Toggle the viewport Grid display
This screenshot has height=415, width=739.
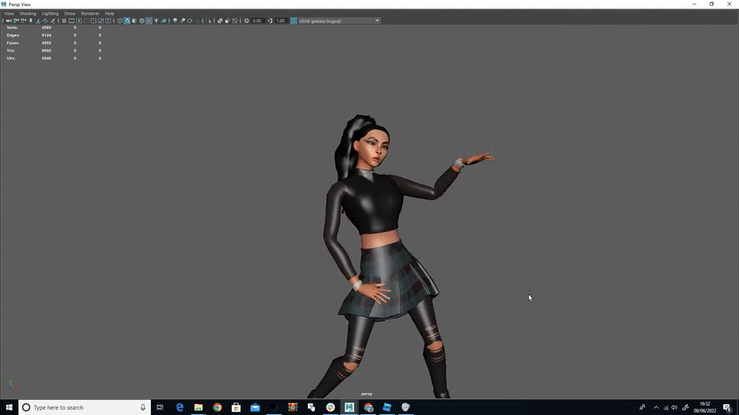click(x=64, y=21)
